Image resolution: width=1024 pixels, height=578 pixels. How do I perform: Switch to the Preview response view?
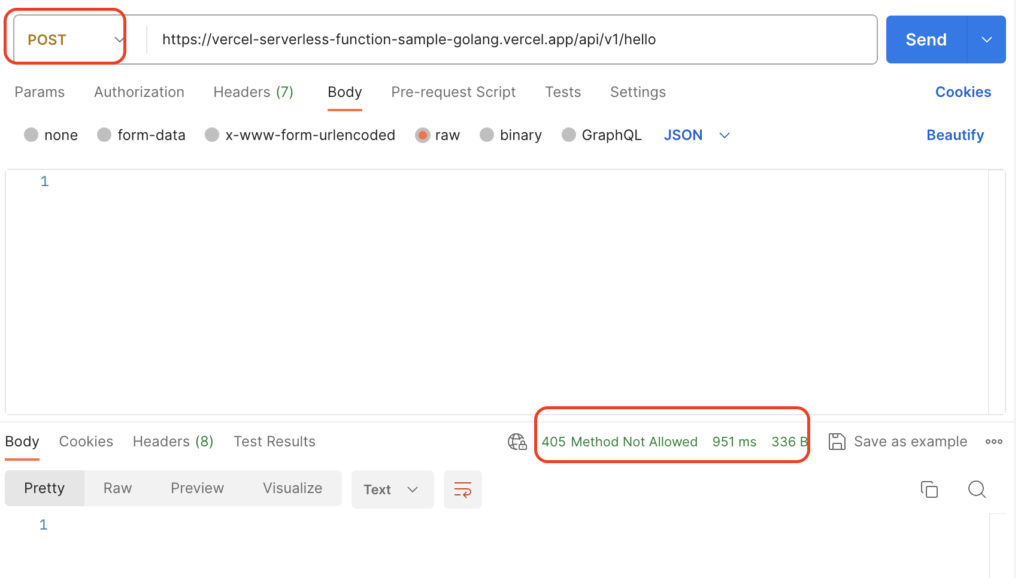[196, 488]
